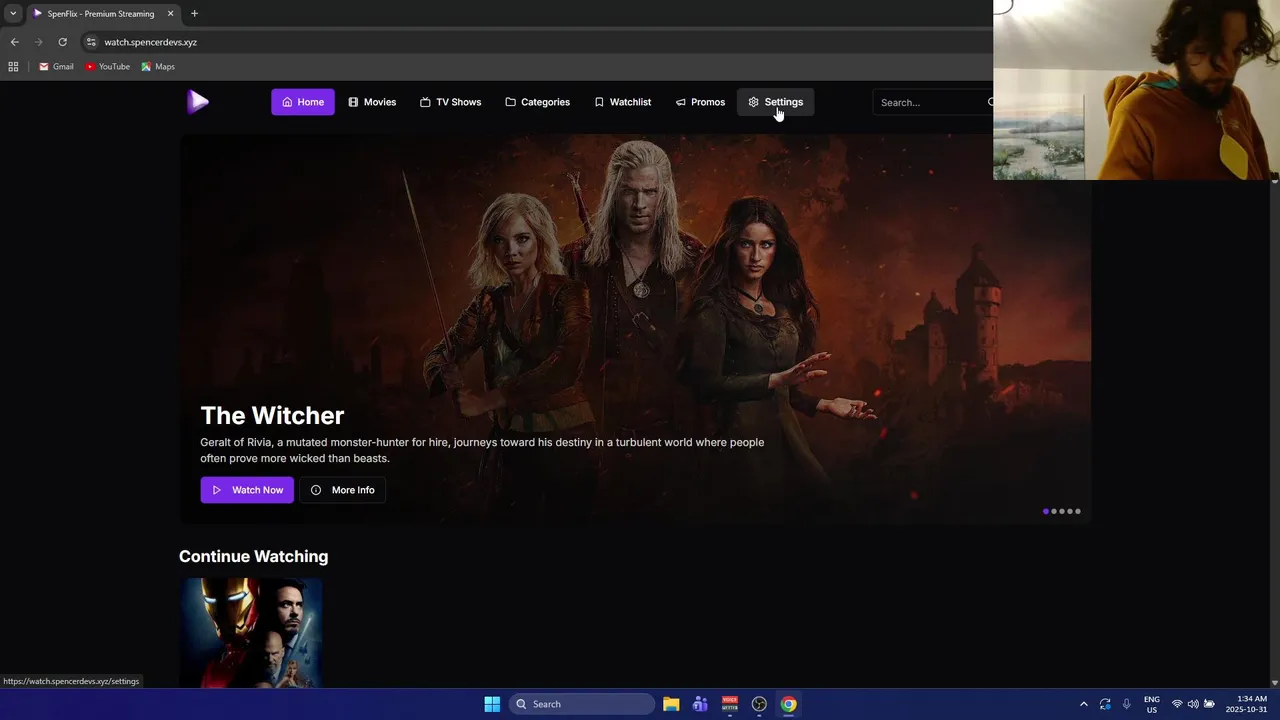
Task: Click the SpenFlix play logo
Action: pos(198,101)
